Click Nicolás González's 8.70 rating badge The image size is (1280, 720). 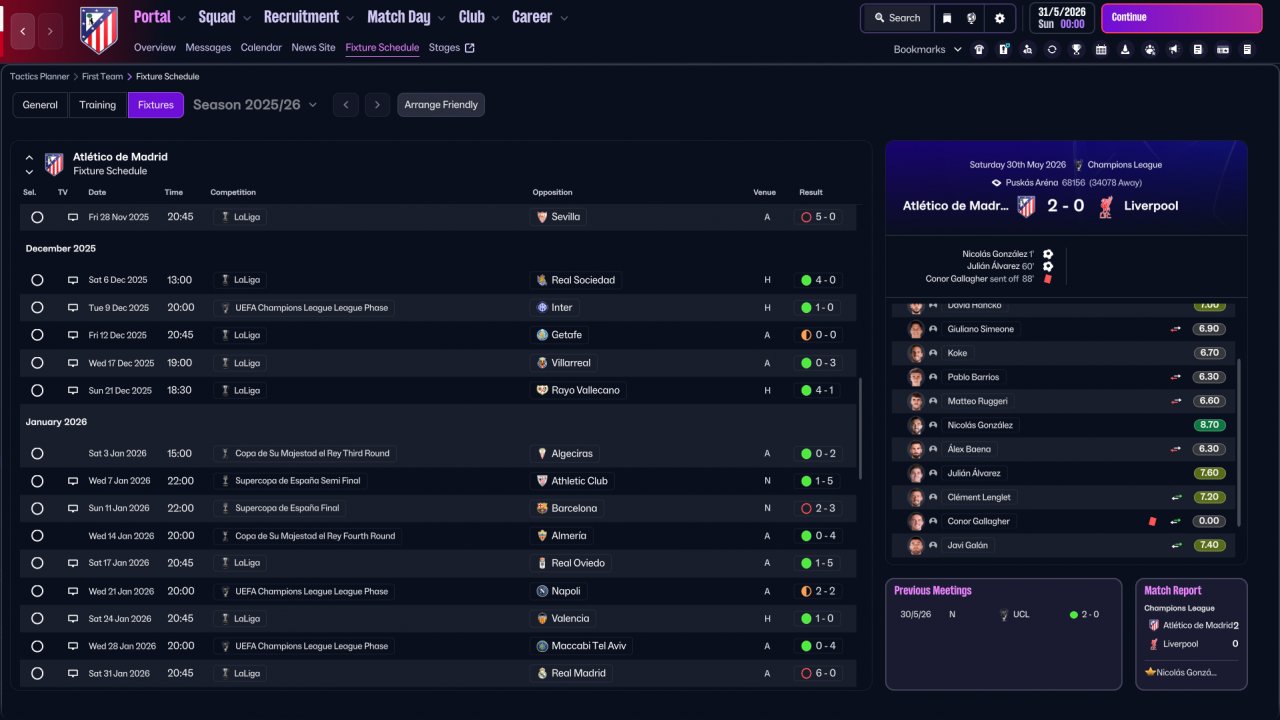pos(1209,425)
